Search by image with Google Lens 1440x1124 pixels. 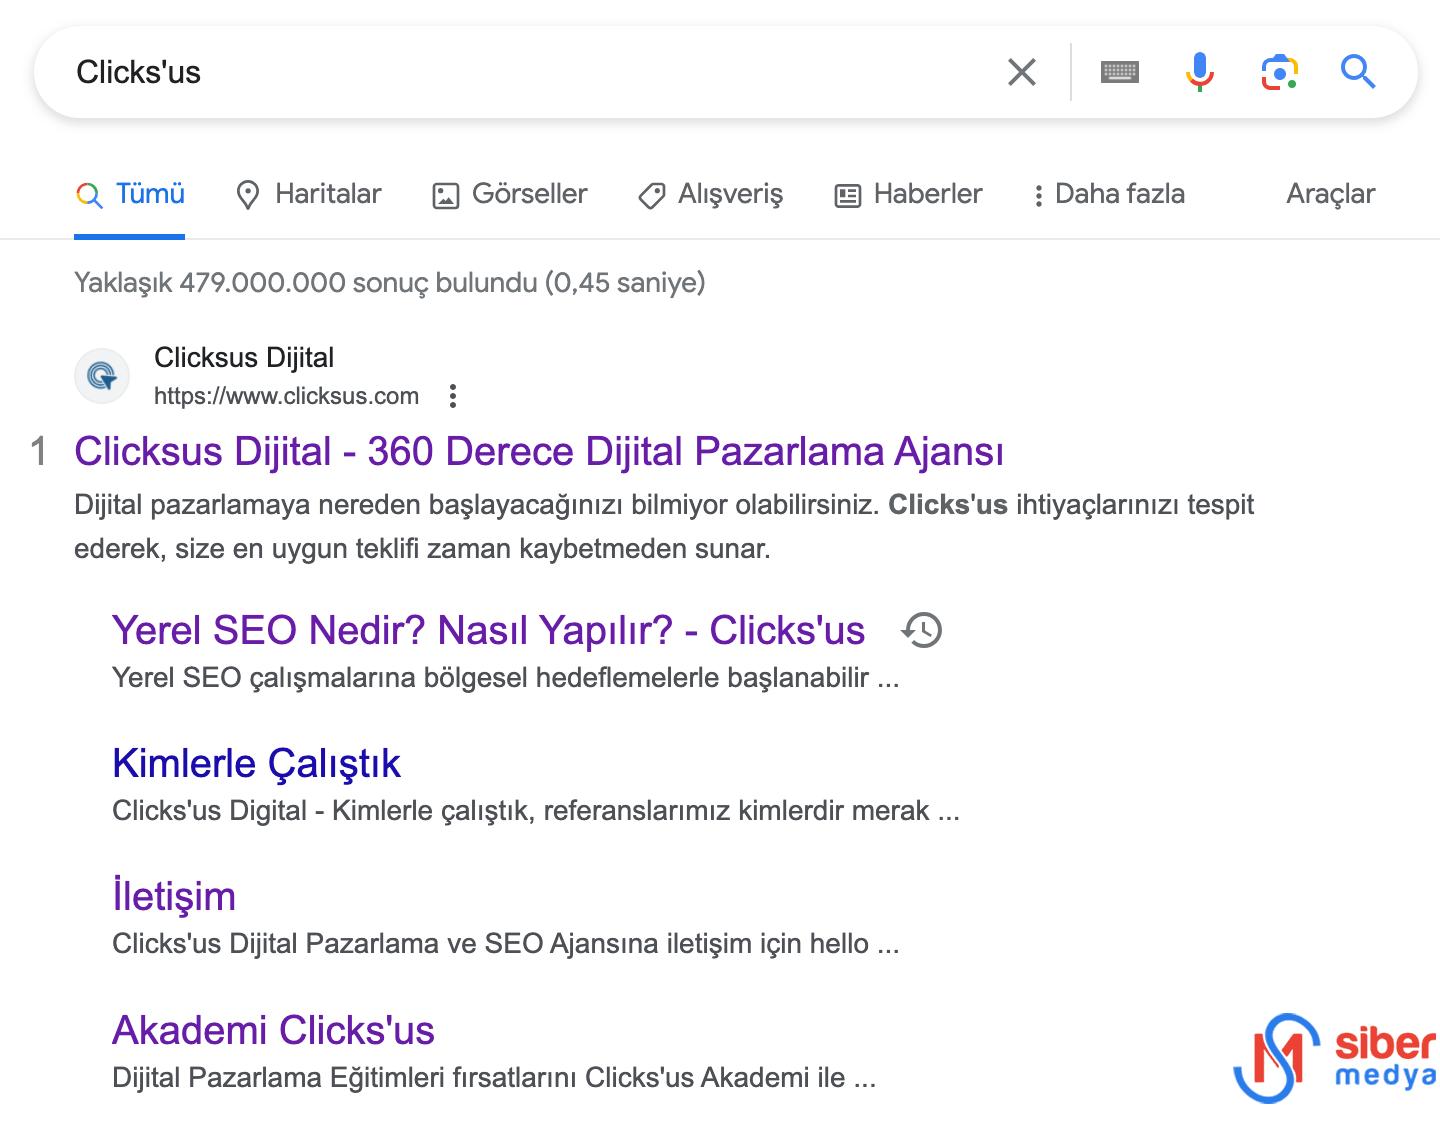tap(1279, 72)
